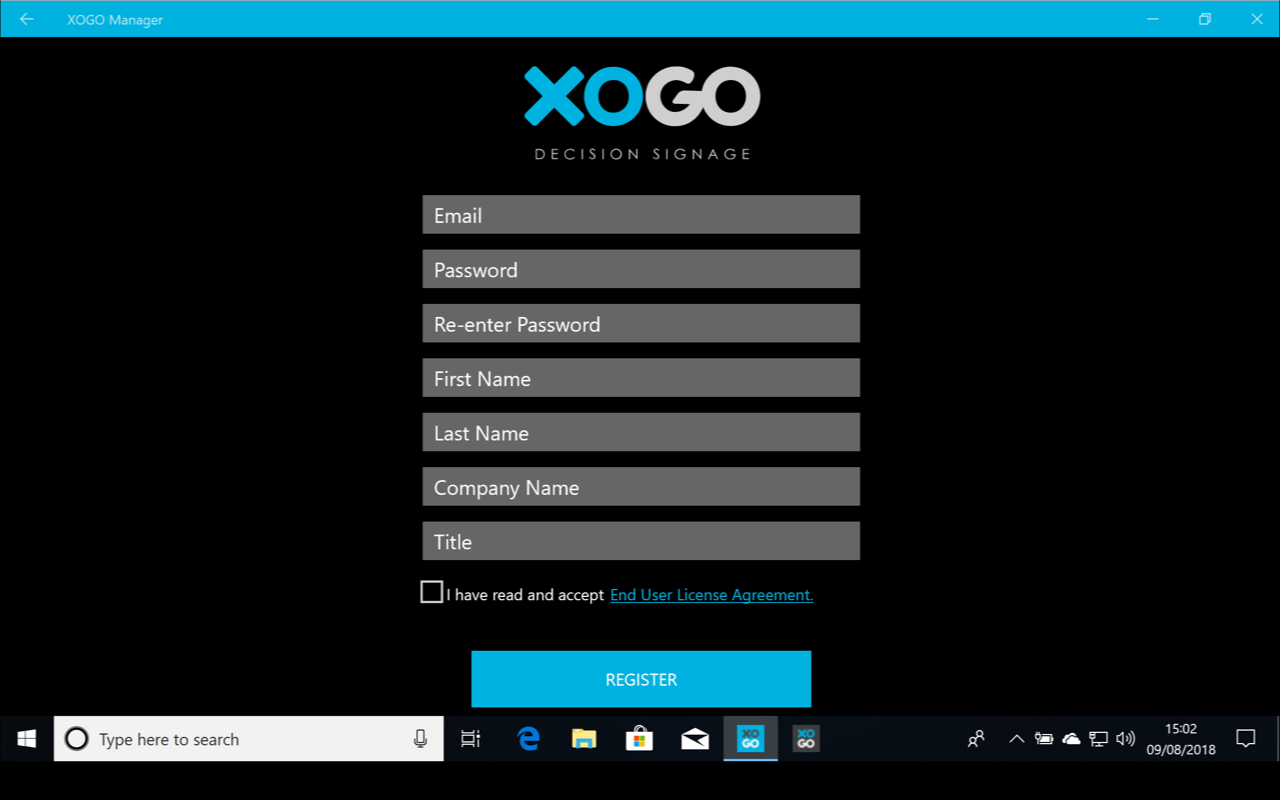
Task: Open the Windows Start menu
Action: (27, 739)
